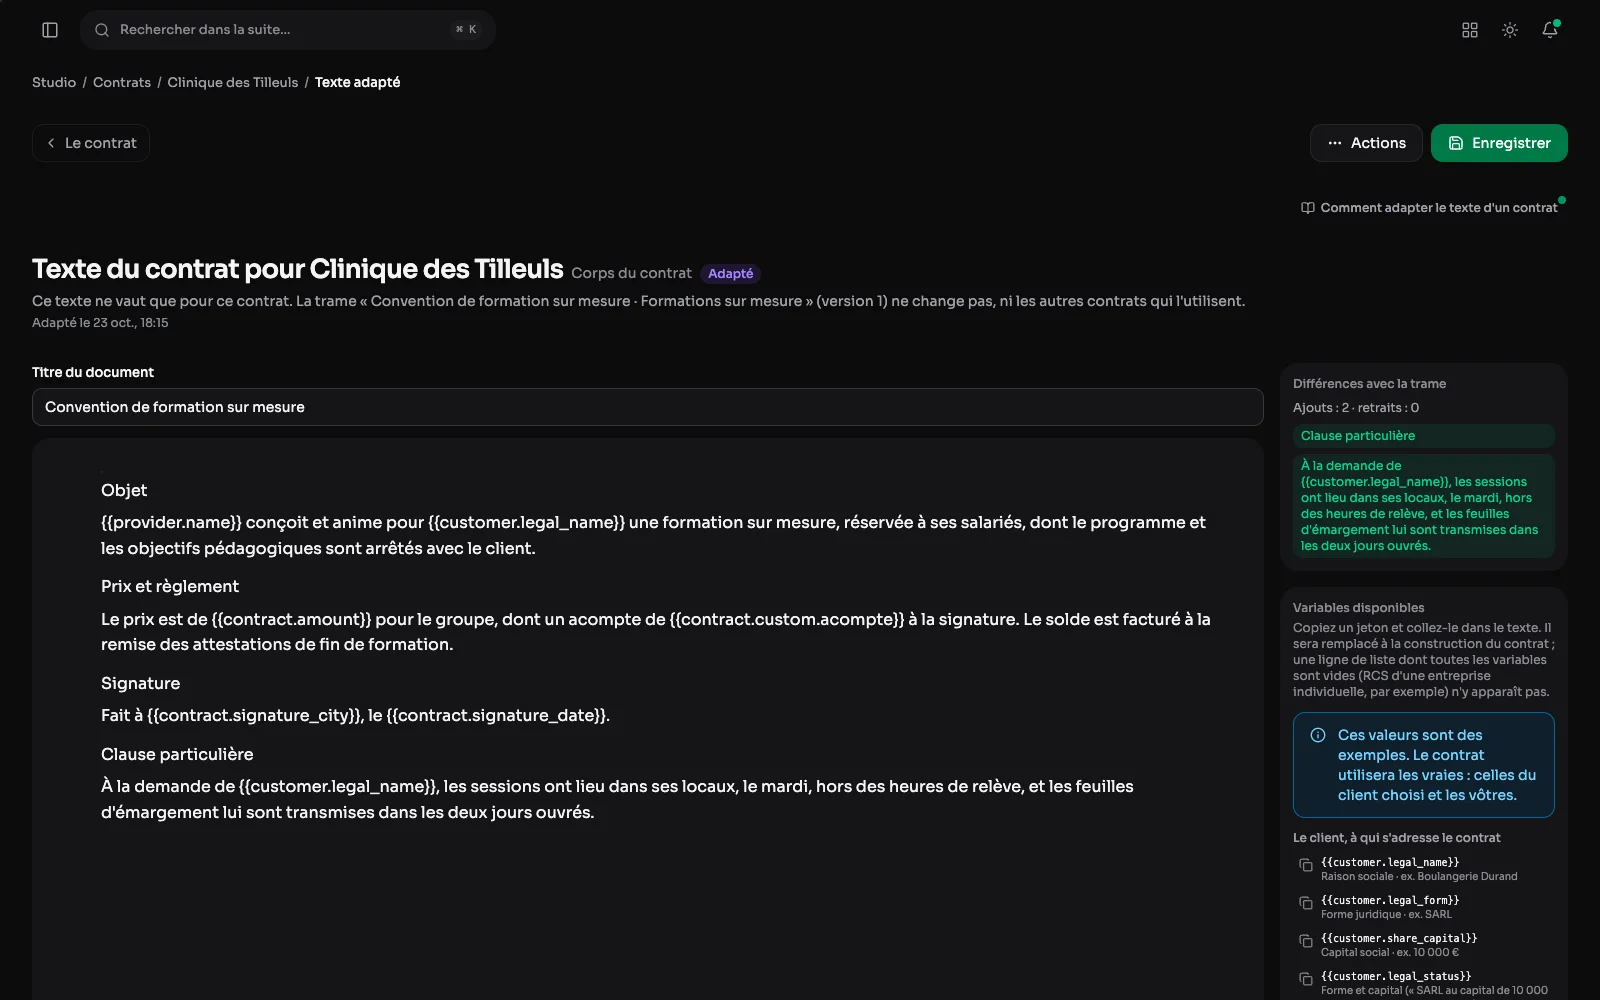Click the Clause particulière heading in the editor
Image resolution: width=1600 pixels, height=1000 pixels.
click(177, 754)
